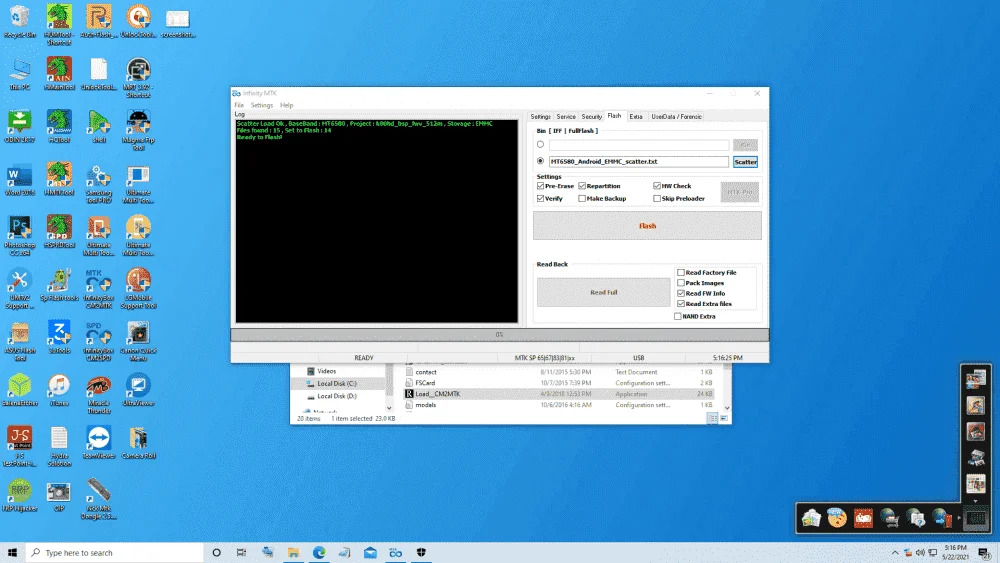Launch the Samsung Tool PRO shortcut
The width and height of the screenshot is (1000, 563).
[x=99, y=184]
